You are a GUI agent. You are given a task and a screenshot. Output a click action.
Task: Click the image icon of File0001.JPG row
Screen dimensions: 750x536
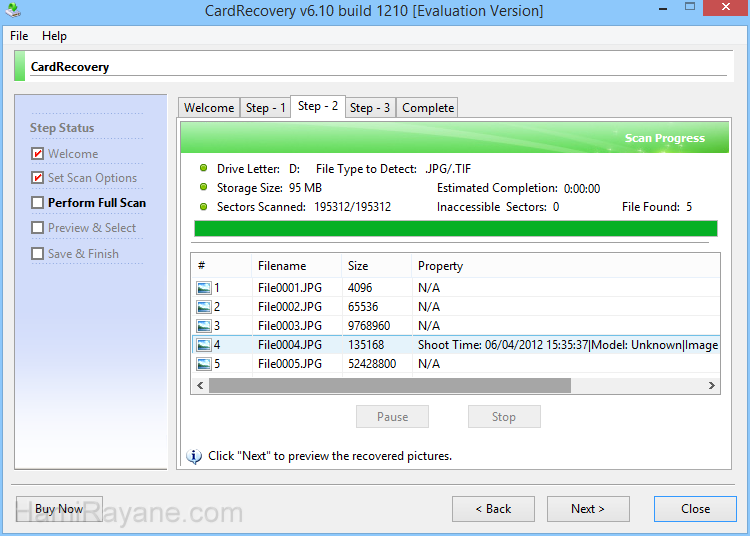pyautogui.click(x=204, y=288)
